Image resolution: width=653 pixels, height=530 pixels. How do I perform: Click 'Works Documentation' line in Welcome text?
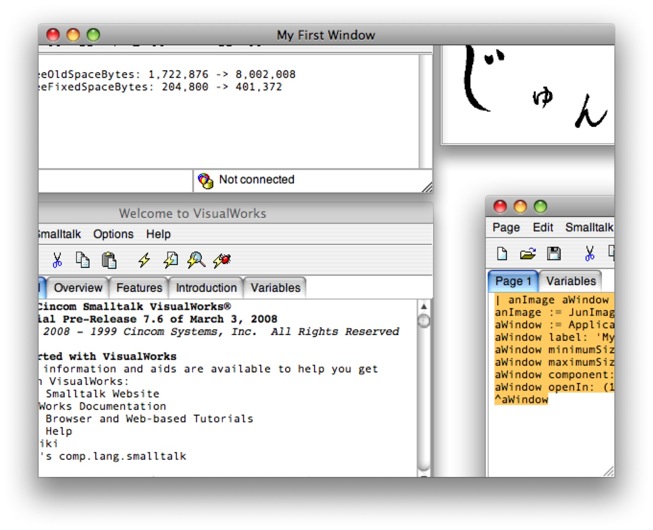[102, 406]
